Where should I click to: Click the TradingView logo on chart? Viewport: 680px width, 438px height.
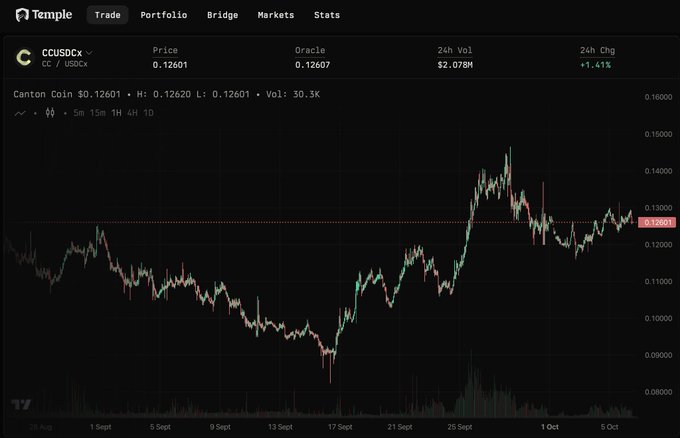pyautogui.click(x=21, y=405)
